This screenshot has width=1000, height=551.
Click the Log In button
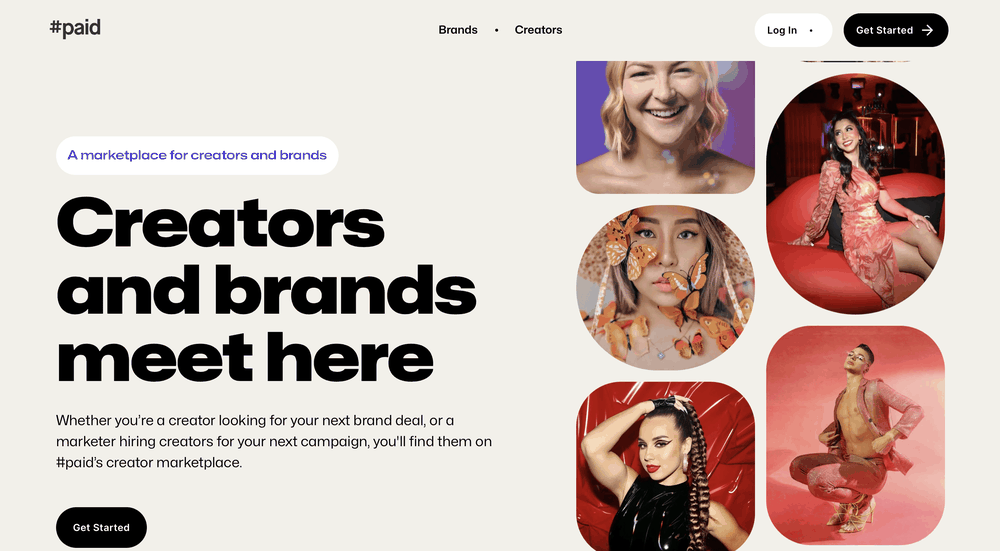point(793,30)
